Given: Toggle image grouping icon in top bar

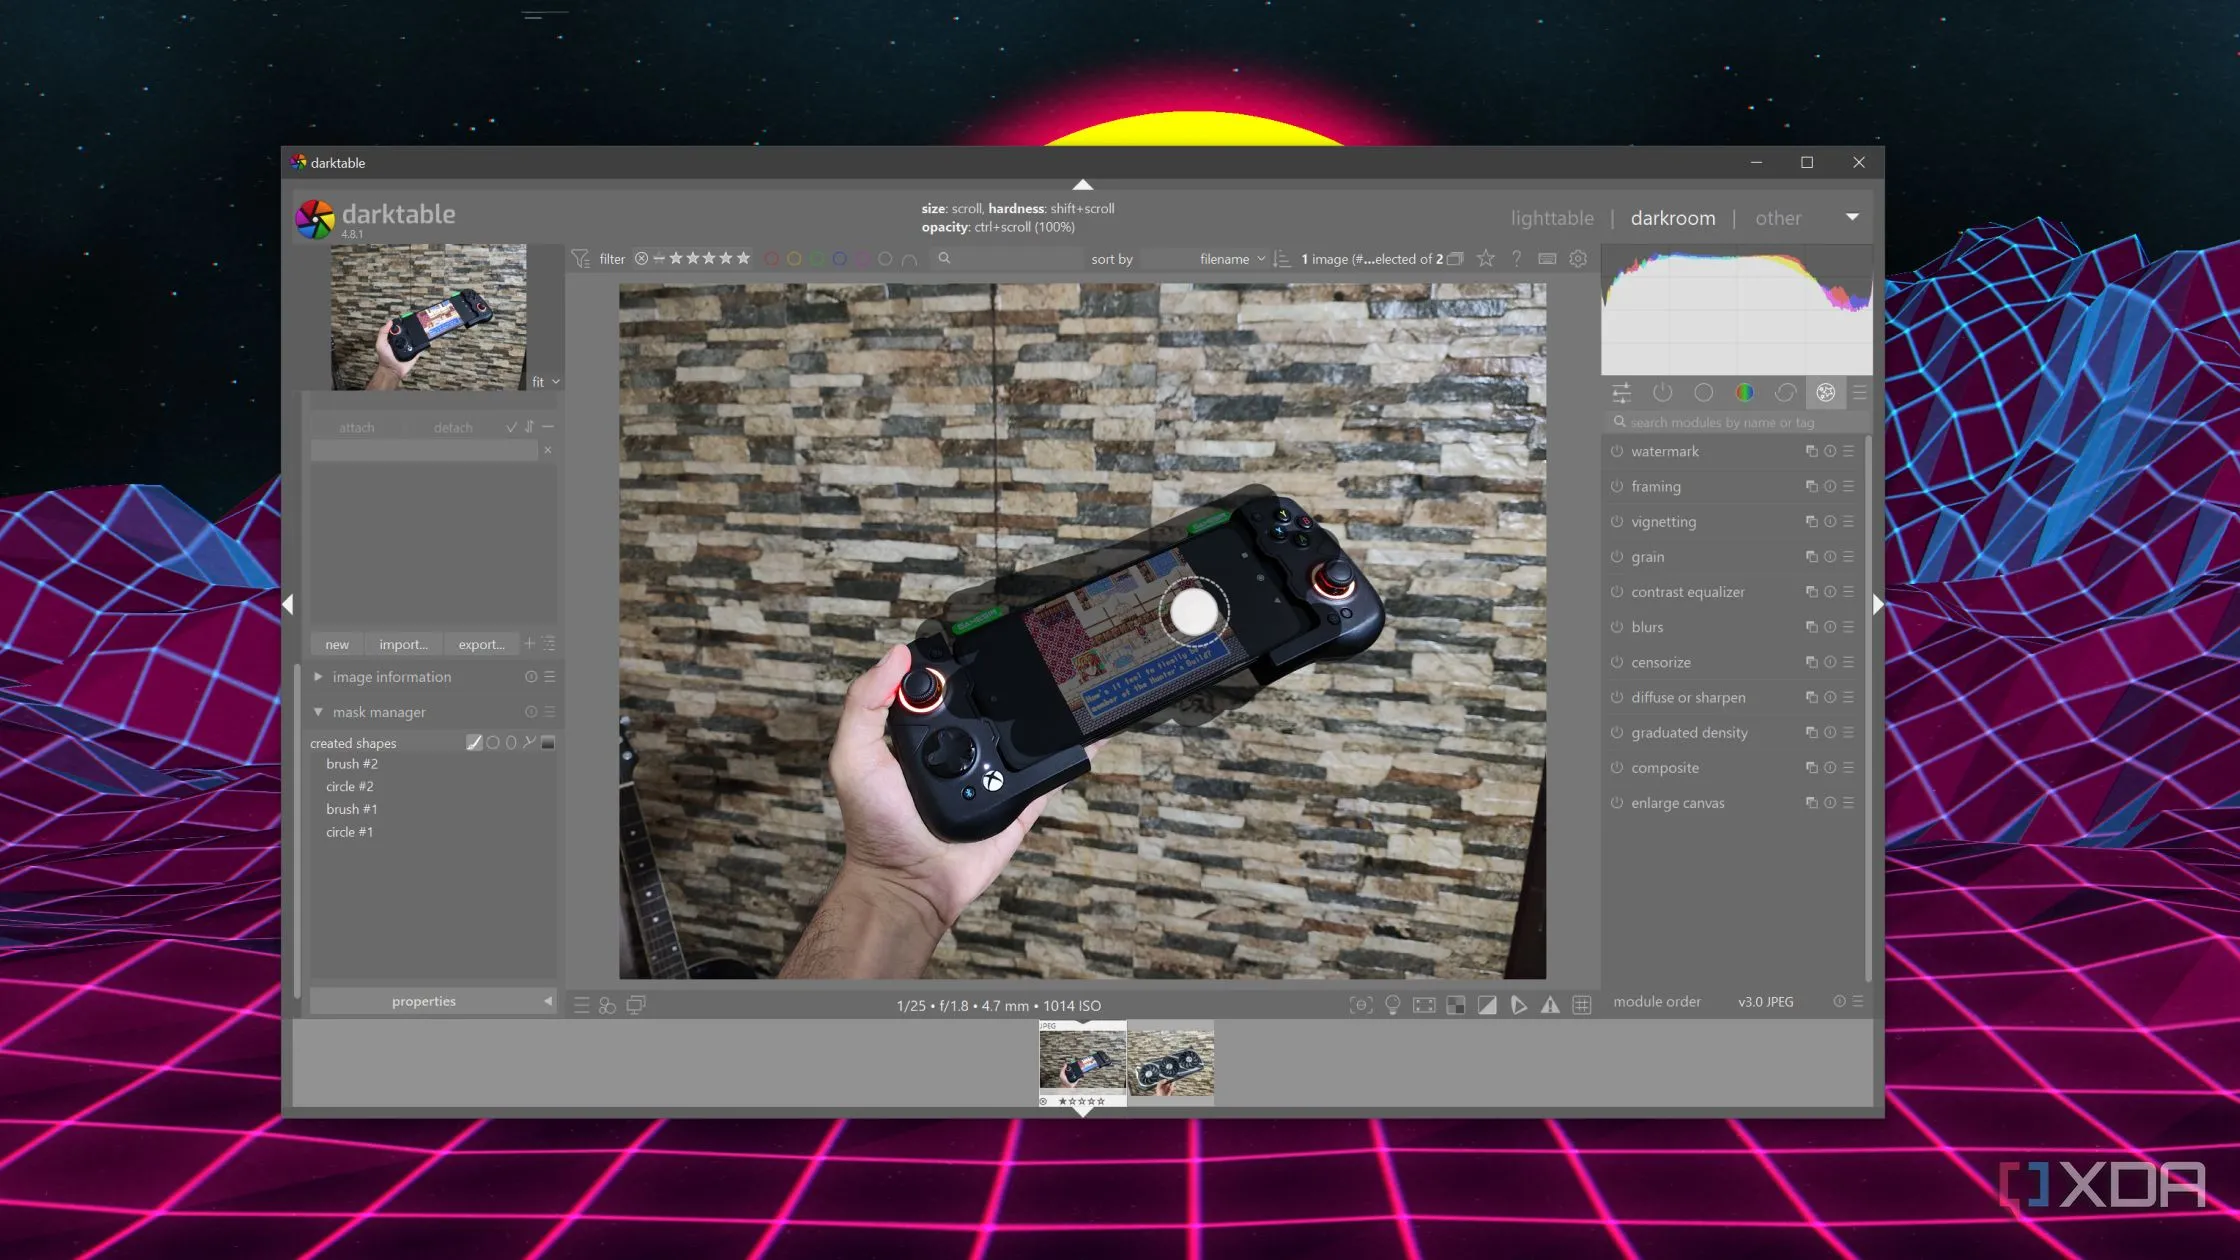Looking at the screenshot, I should (x=1455, y=258).
